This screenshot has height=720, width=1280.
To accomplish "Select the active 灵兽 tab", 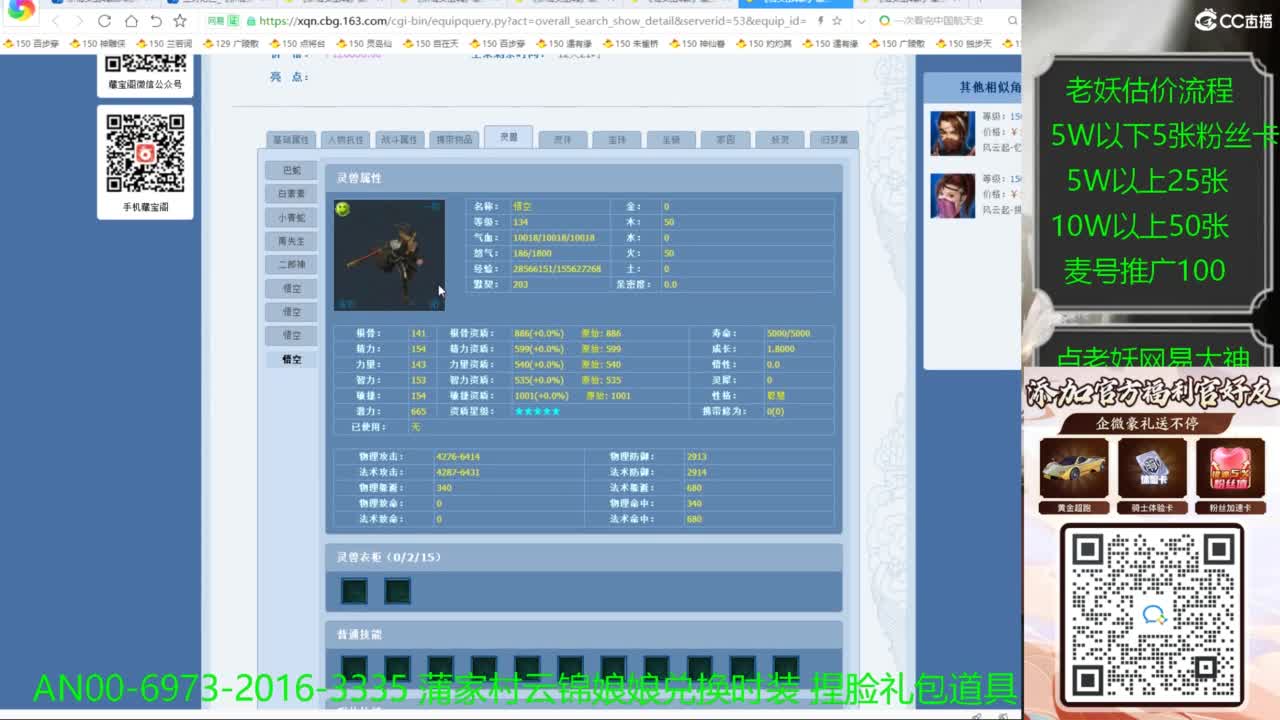I will pyautogui.click(x=508, y=137).
